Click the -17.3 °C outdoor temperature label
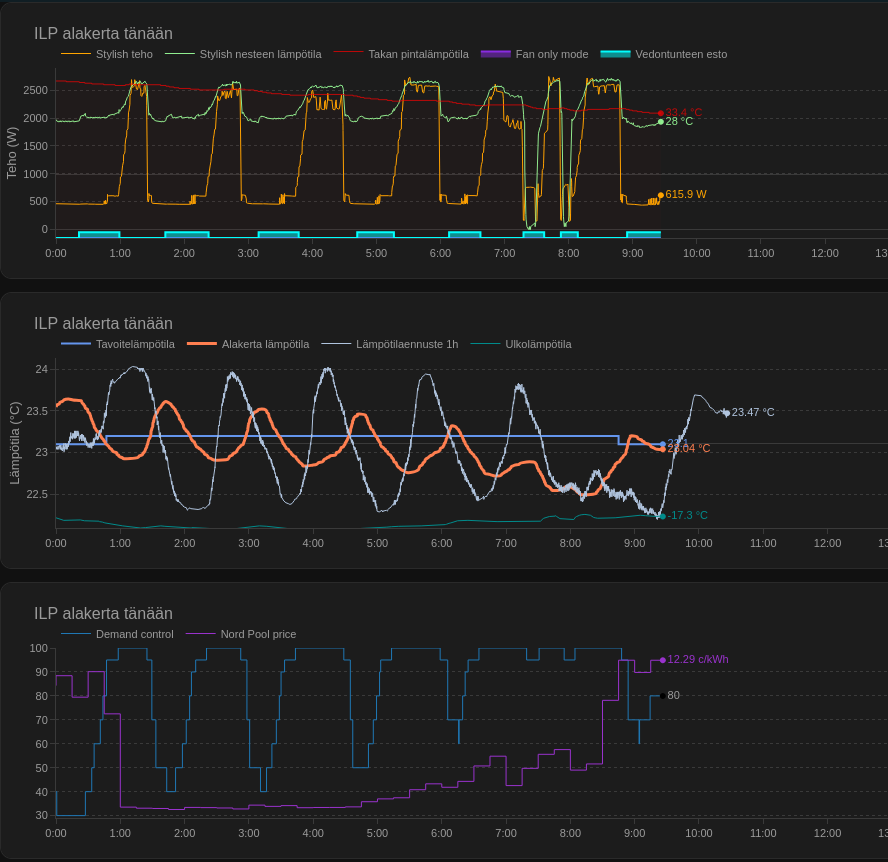 tap(687, 516)
